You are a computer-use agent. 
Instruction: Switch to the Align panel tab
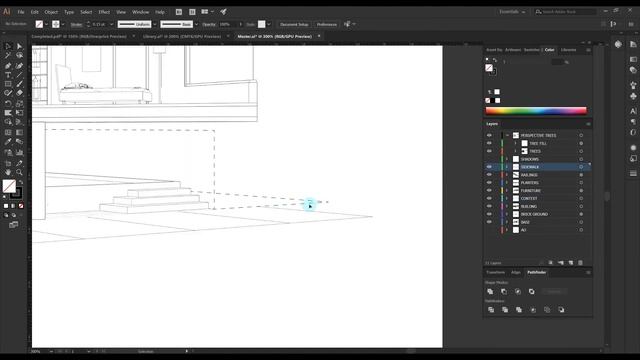pos(516,272)
